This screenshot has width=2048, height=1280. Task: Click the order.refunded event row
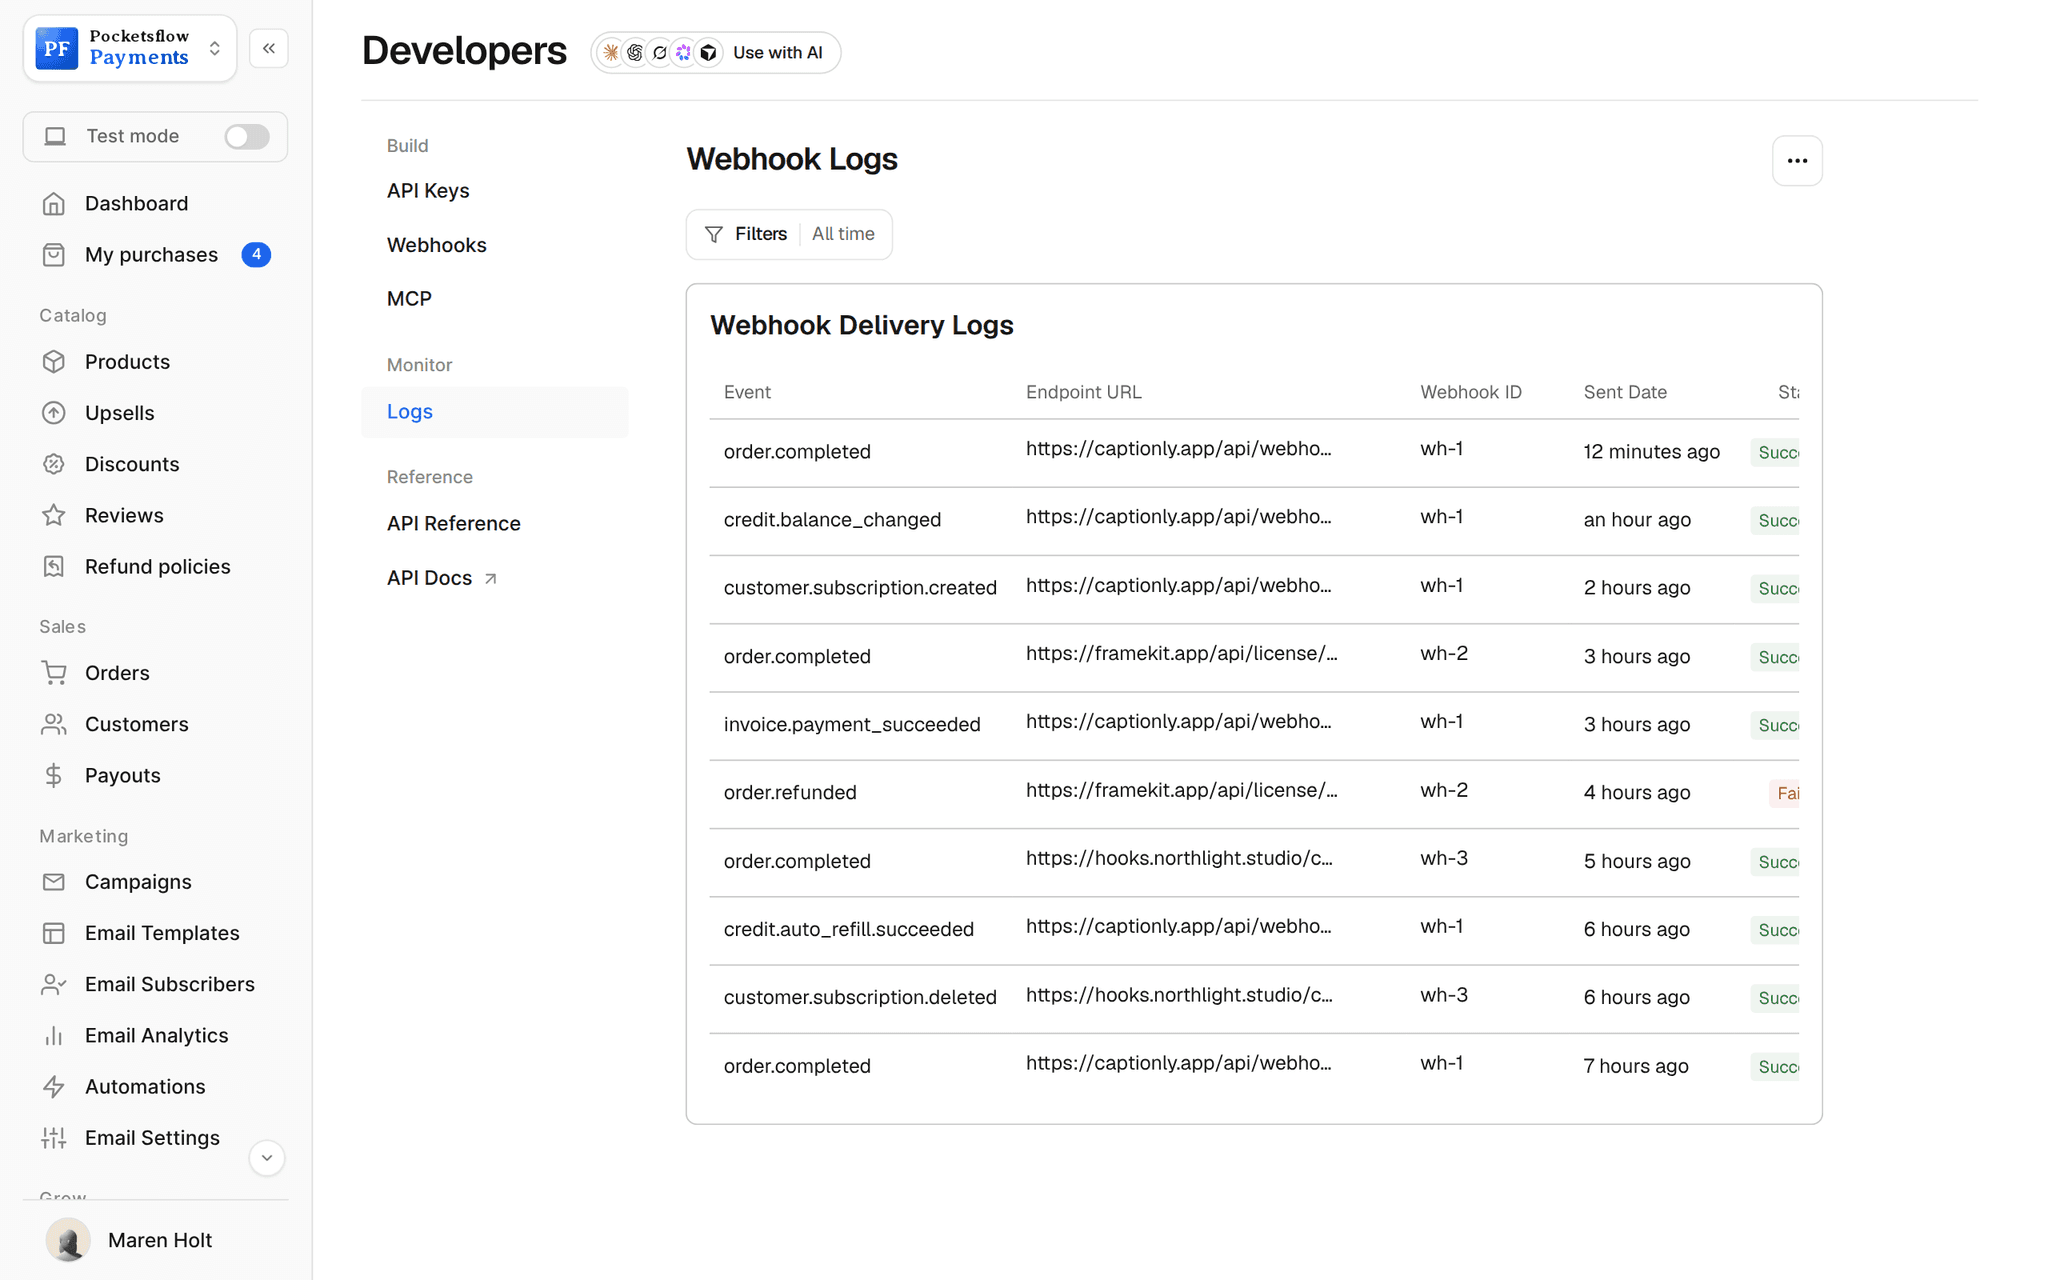pos(1254,794)
